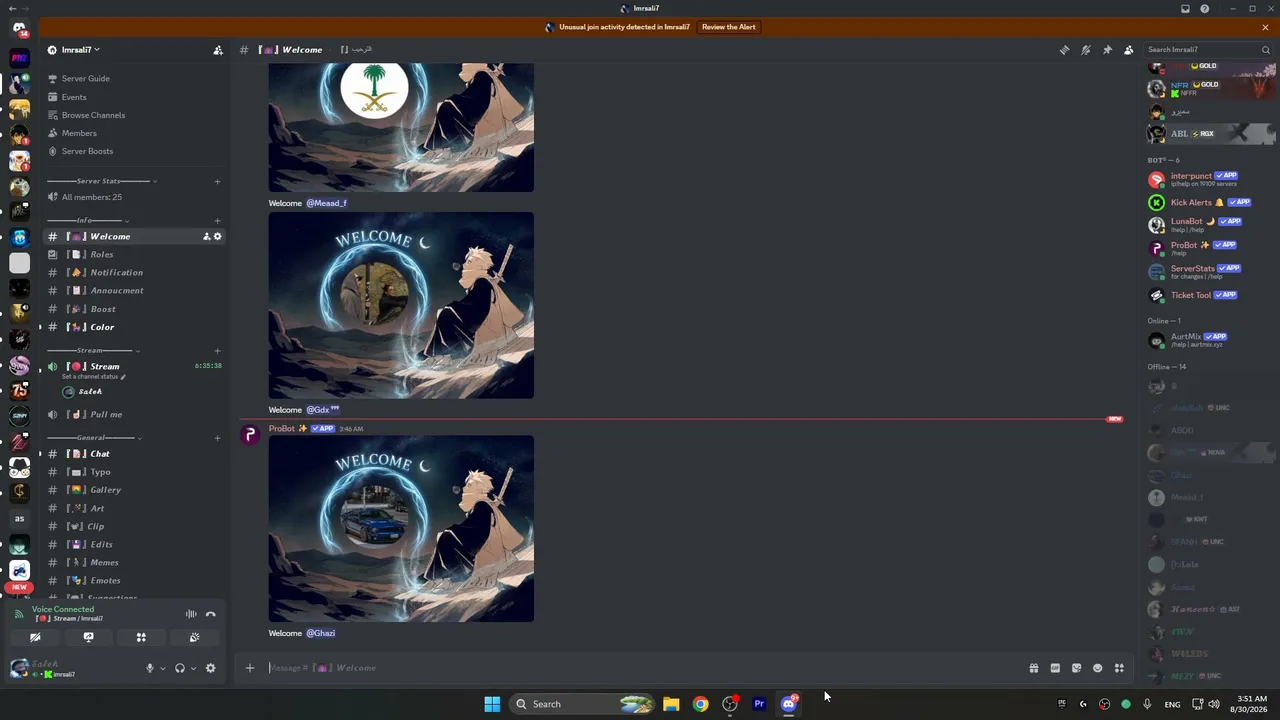
Task: Toggle channel notification settings bell icon
Action: (1086, 50)
